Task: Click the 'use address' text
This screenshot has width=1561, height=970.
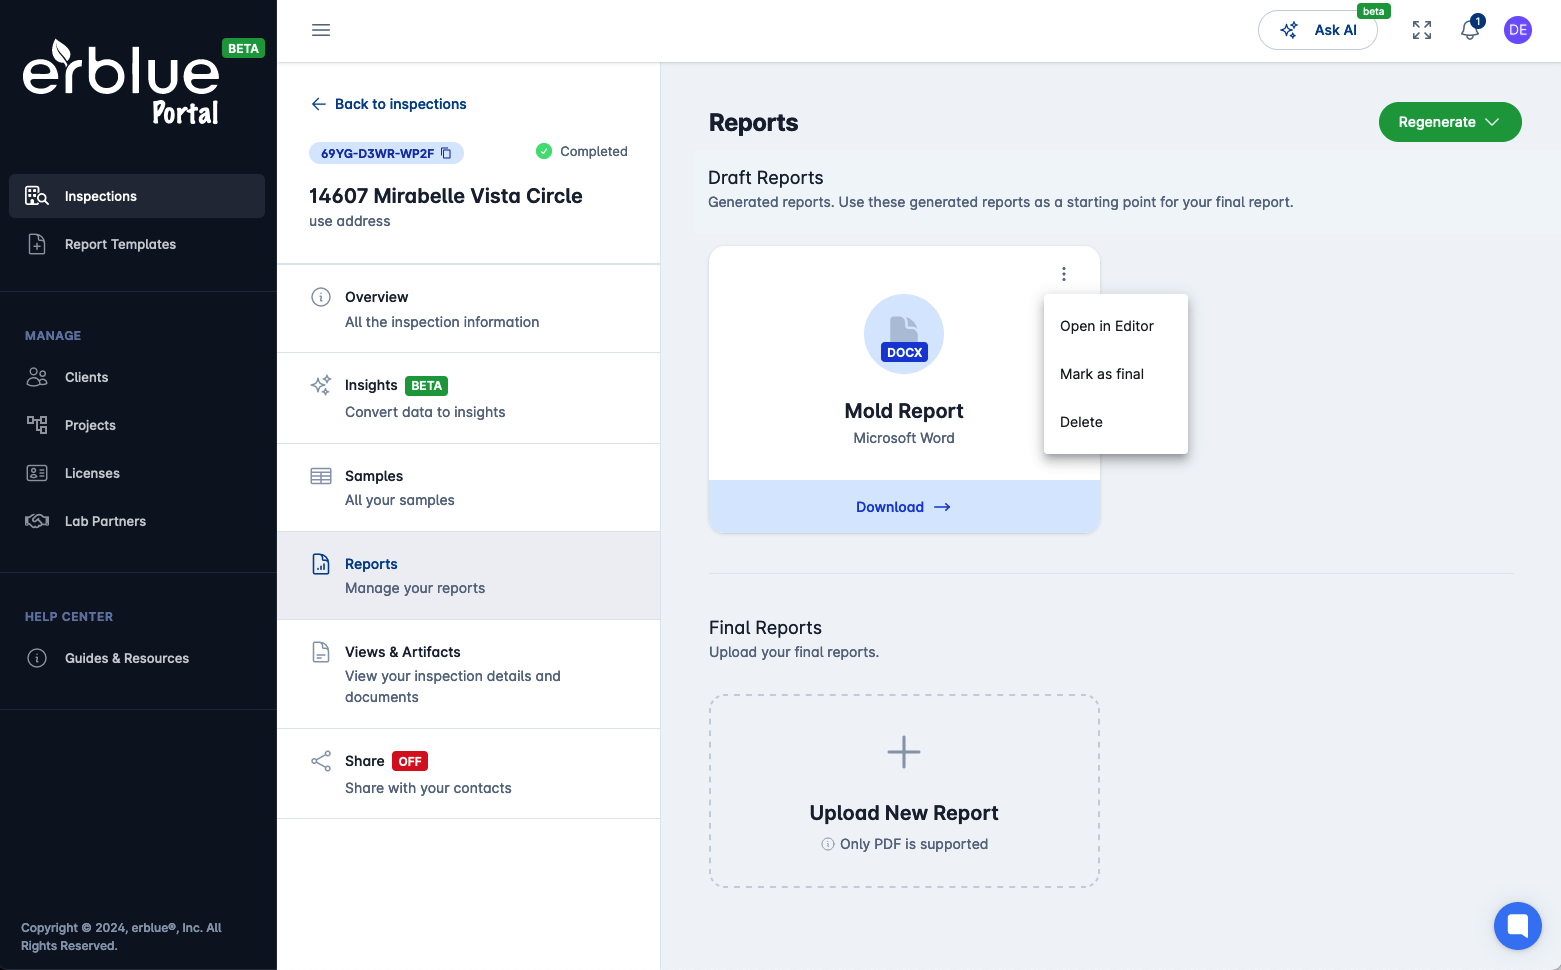Action: tap(350, 221)
